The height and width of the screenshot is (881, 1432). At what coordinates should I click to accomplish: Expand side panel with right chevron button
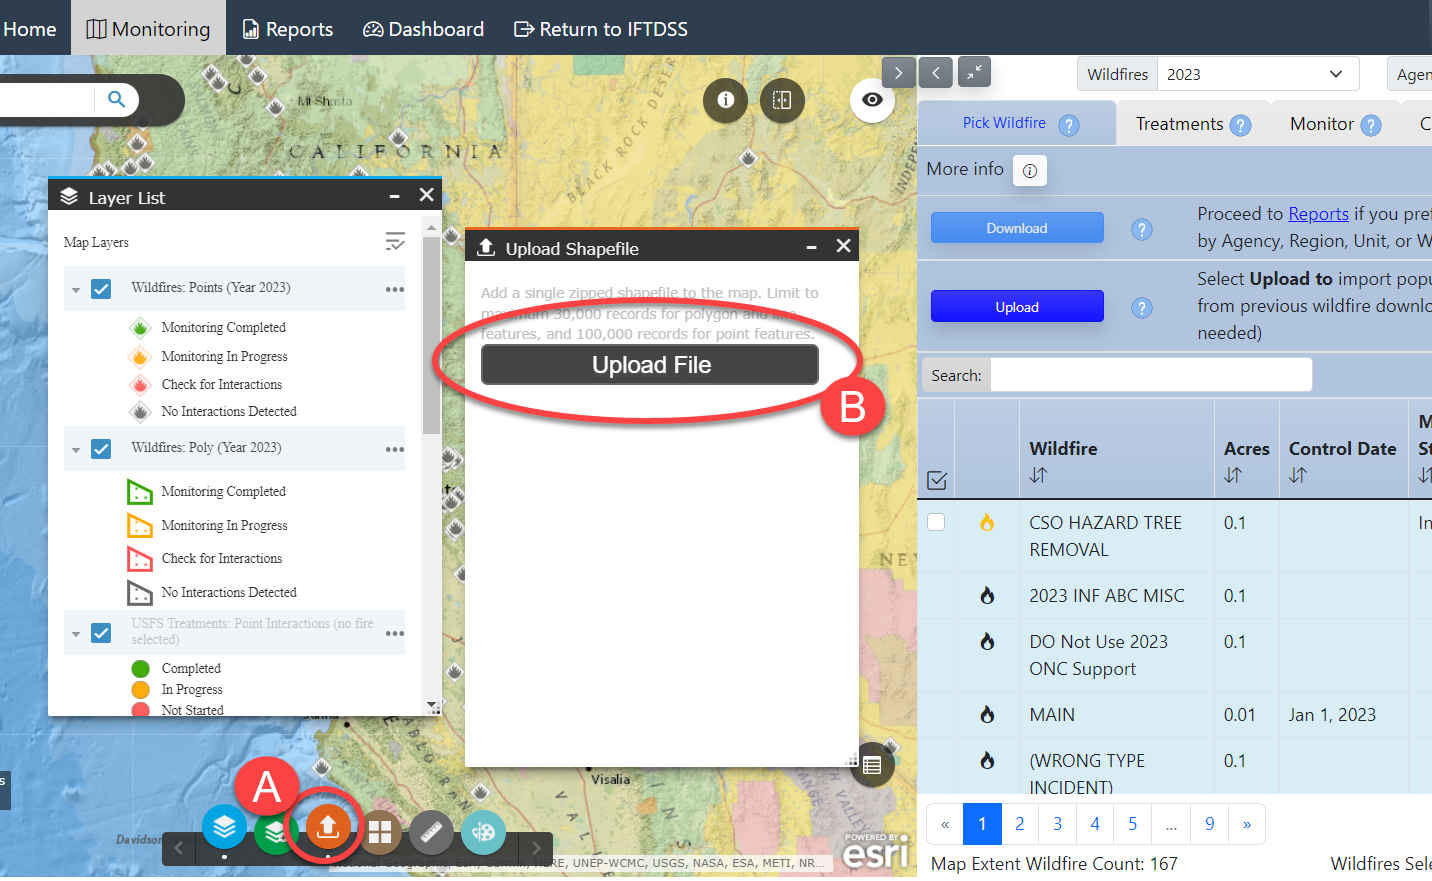(898, 72)
